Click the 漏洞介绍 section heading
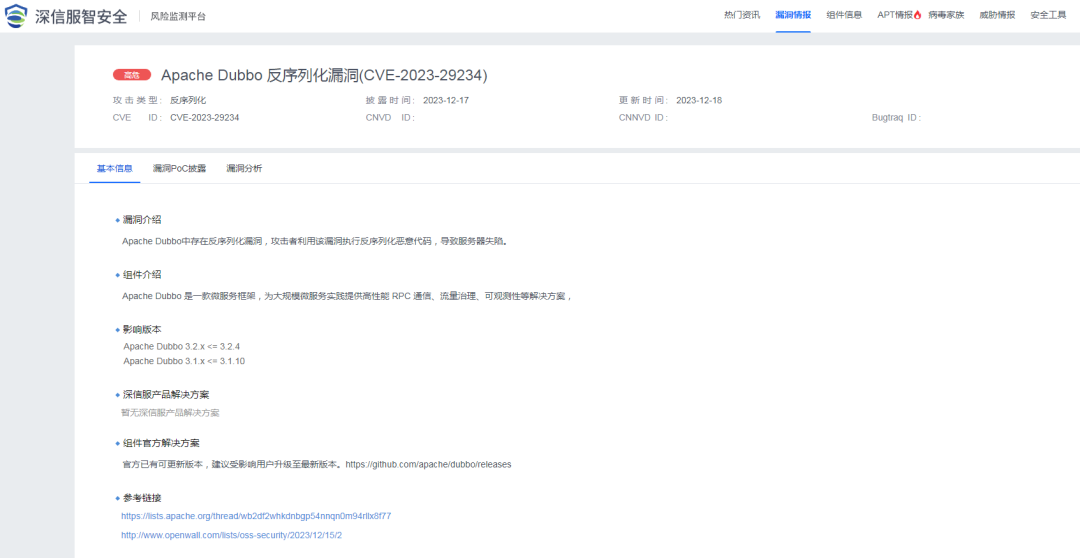The height and width of the screenshot is (558, 1080). pyautogui.click(x=142, y=220)
